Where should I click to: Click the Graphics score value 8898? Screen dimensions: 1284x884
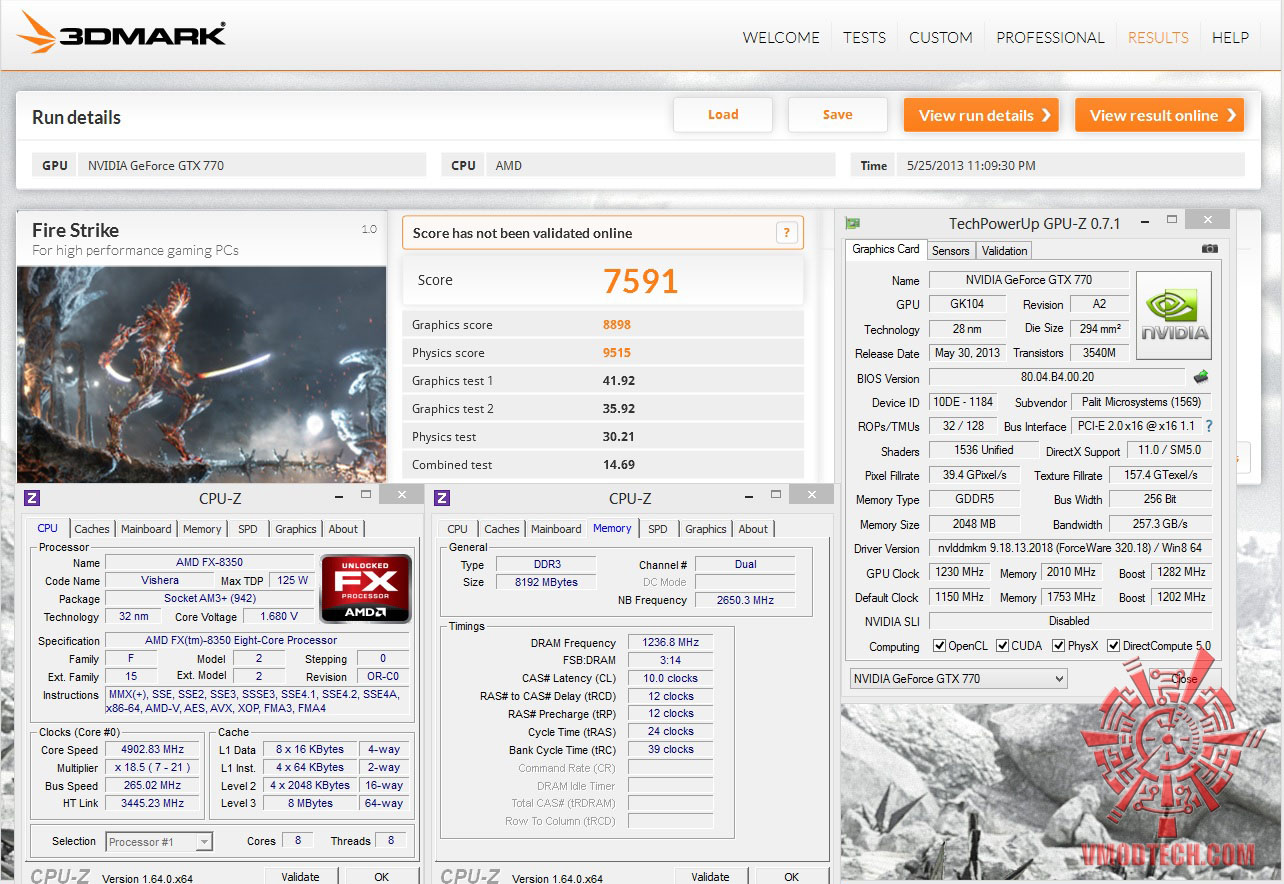[x=617, y=325]
